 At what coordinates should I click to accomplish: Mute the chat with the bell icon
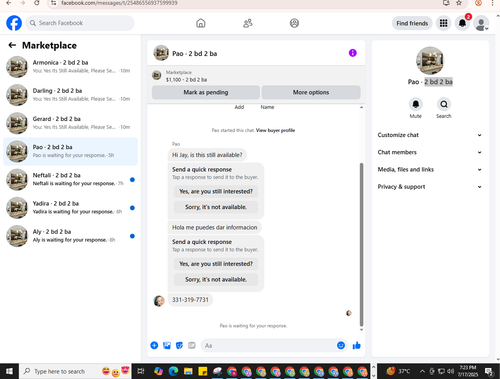point(416,104)
